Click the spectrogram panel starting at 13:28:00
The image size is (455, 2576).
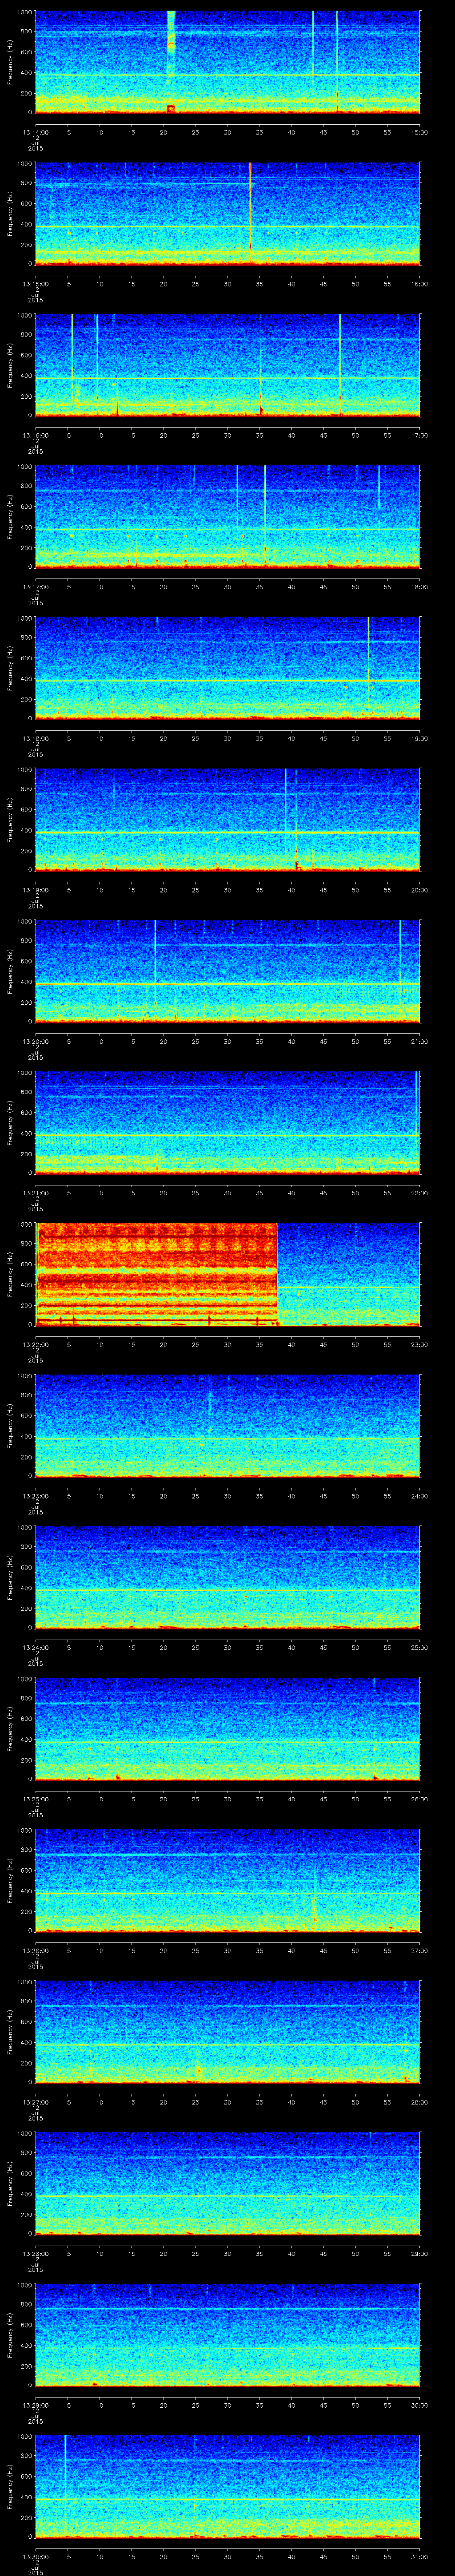(228, 2183)
